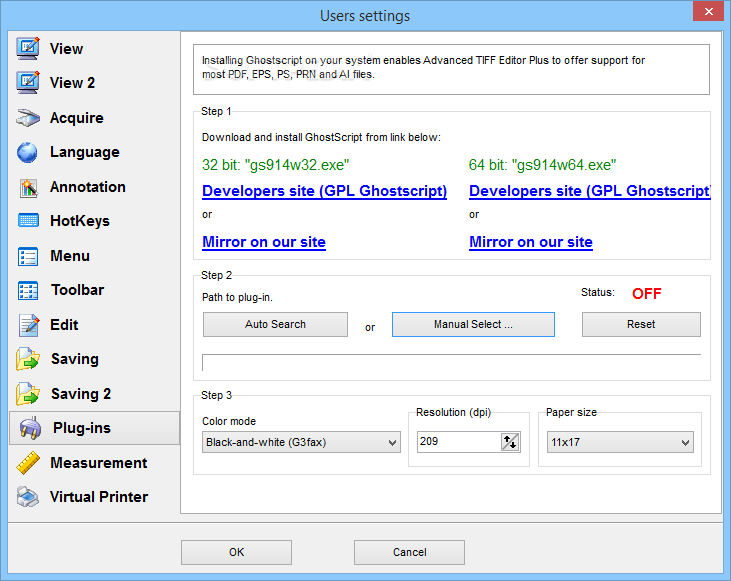The height and width of the screenshot is (581, 731).
Task: Open Saving 2 settings category
Action: [81, 394]
